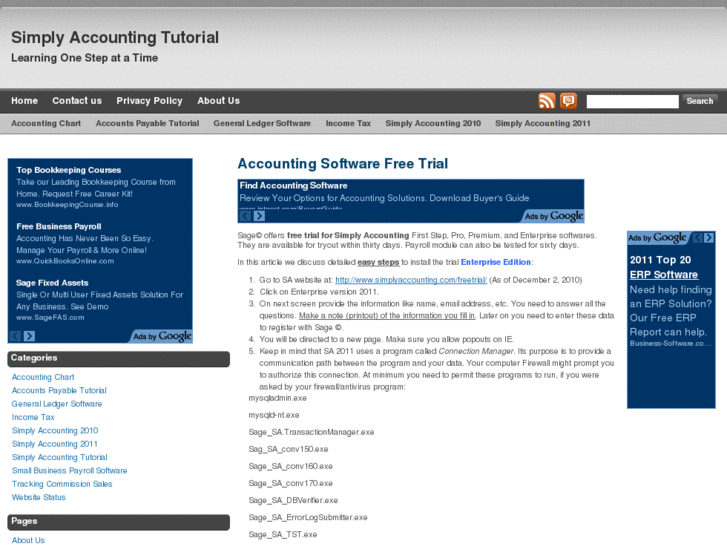Open Simply Accounting Tutorial site title
727x545 pixels.
115,38
